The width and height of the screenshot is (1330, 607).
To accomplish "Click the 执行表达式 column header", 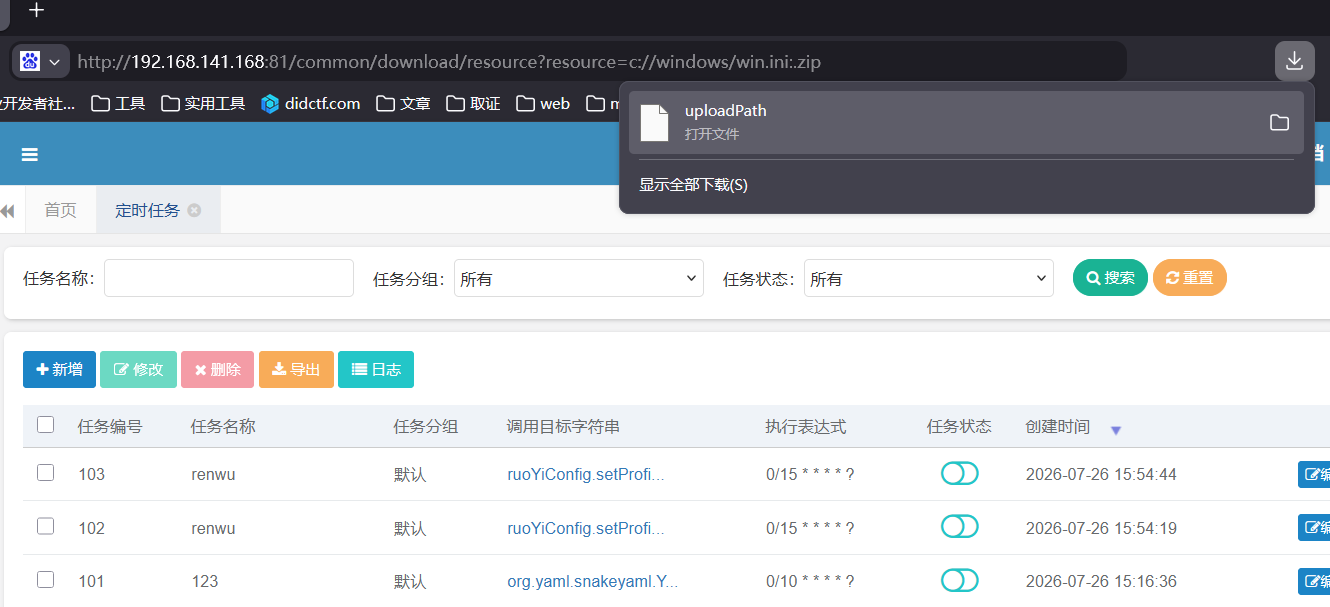I will (x=806, y=426).
